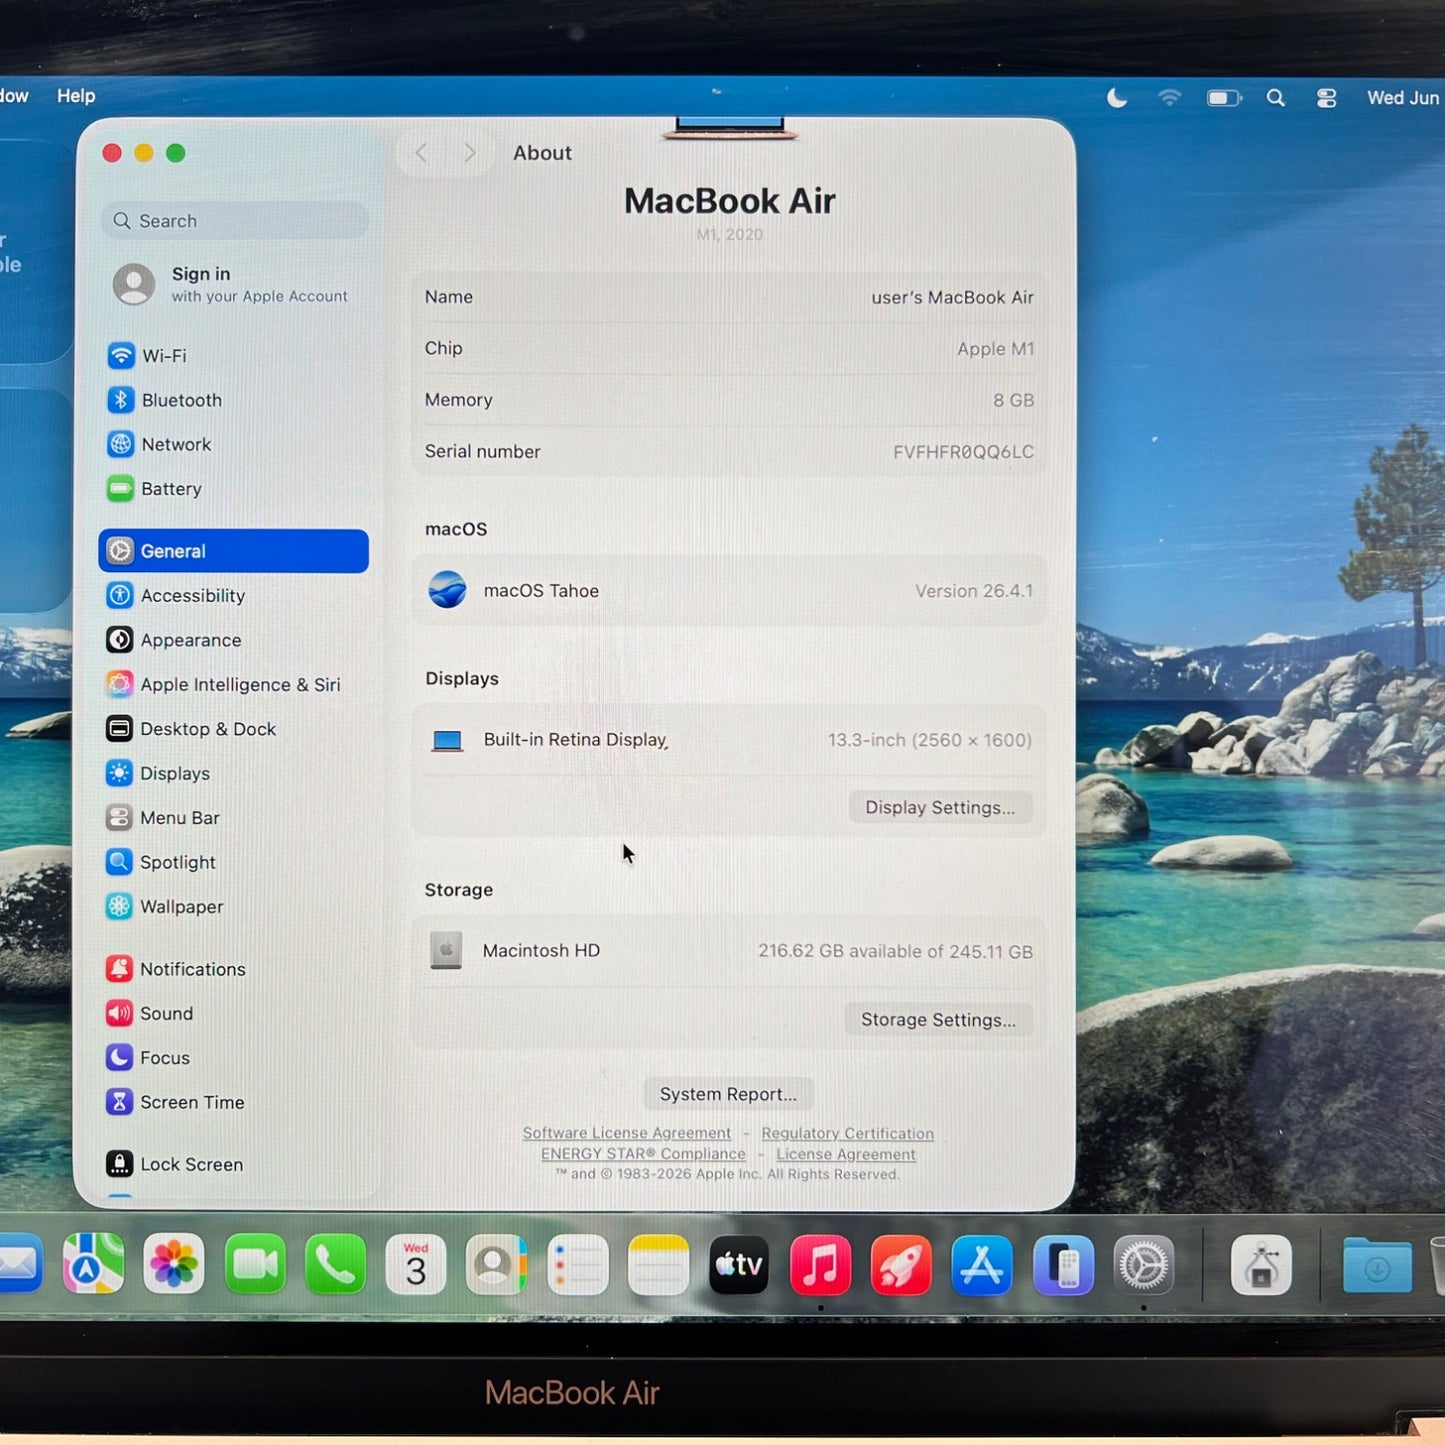This screenshot has width=1445, height=1445.
Task: Launch Music from the Dock
Action: click(820, 1264)
